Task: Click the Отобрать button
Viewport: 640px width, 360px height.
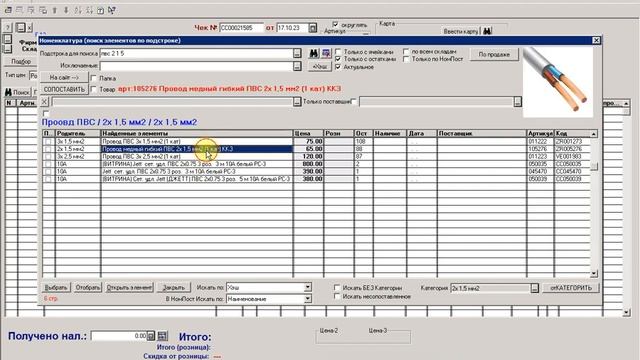Action: coord(88,288)
